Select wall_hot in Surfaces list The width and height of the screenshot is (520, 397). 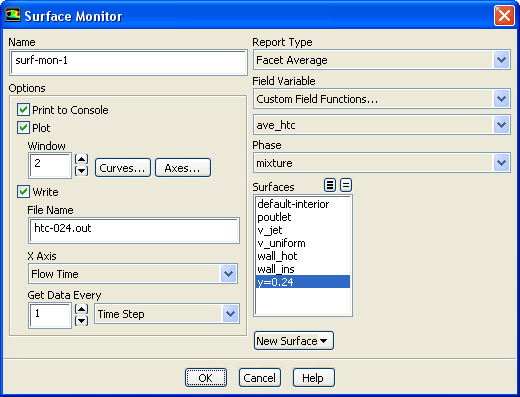303,256
